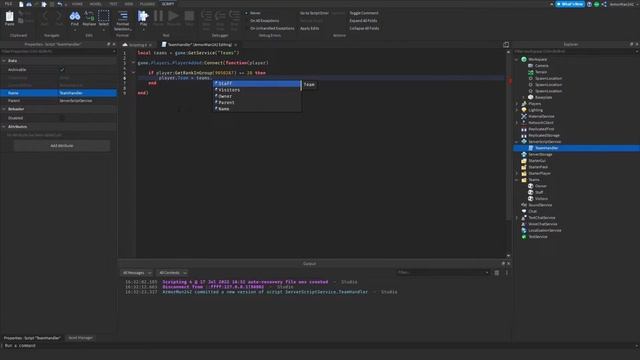Screen dimensions: 640x360
Task: Click Toggle Comment in Actions
Action: [x=364, y=13]
